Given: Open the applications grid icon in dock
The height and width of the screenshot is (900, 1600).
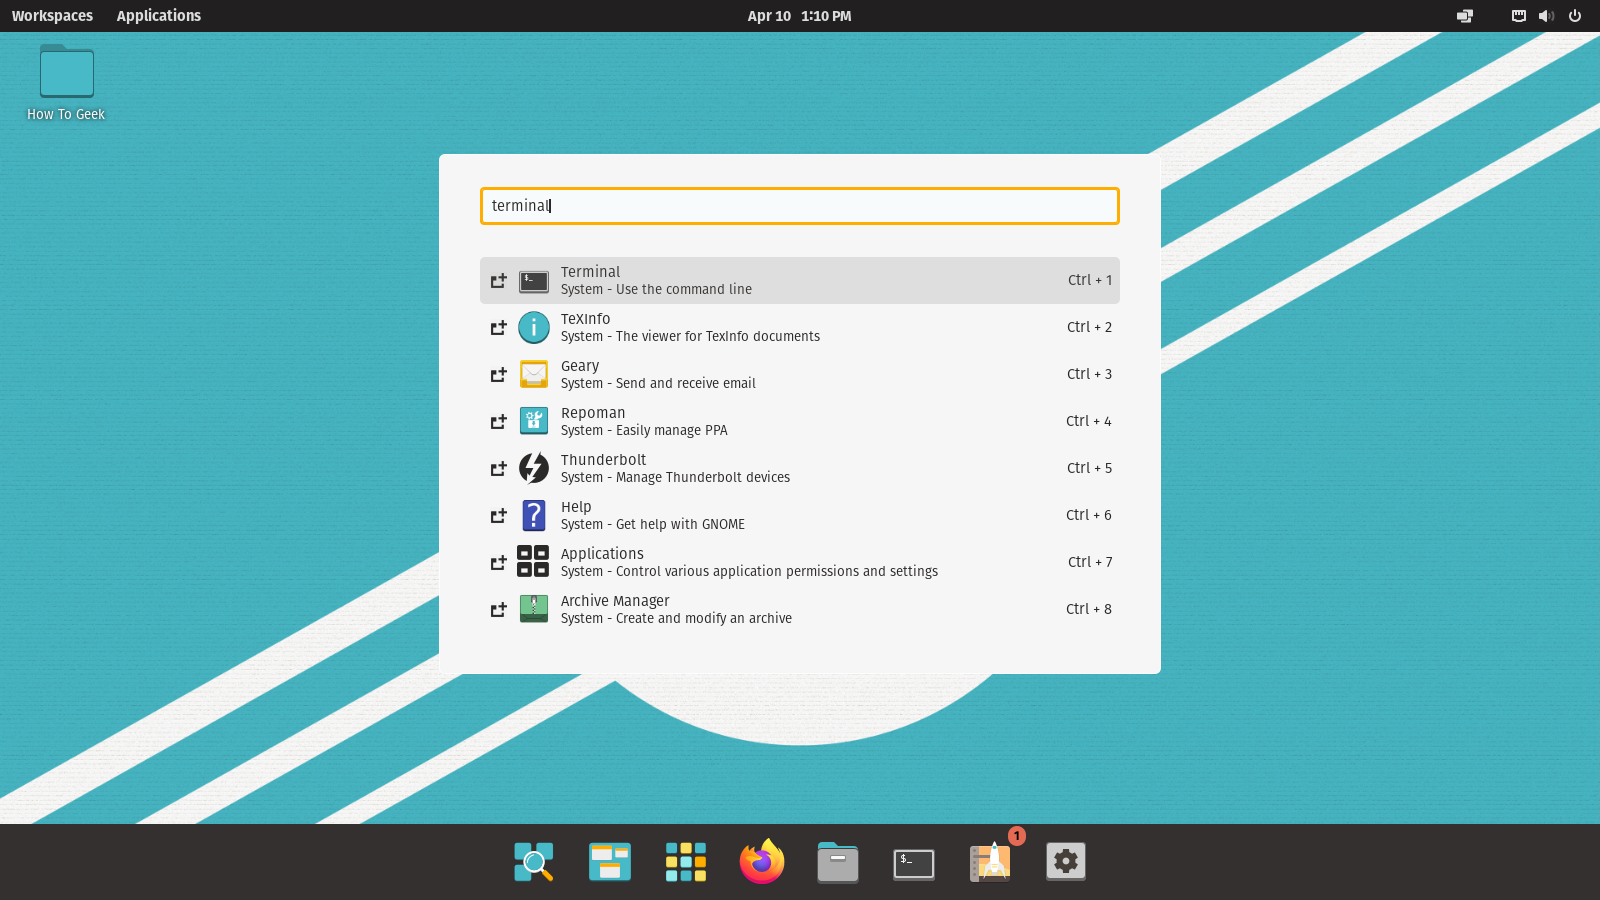Looking at the screenshot, I should tap(686, 861).
